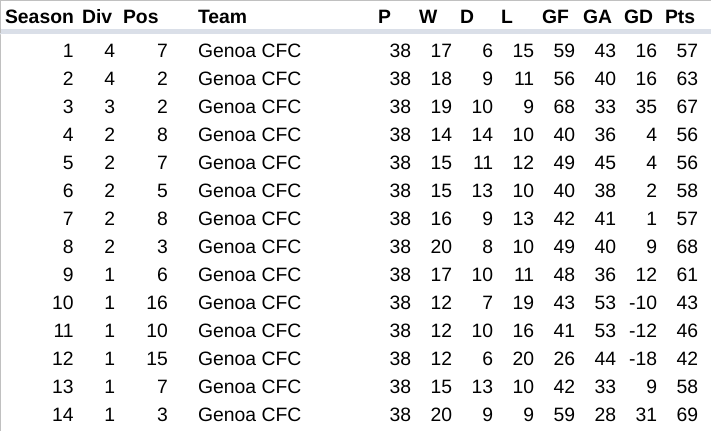Viewport: 711px width, 431px height.
Task: Sort by the Div column header
Action: pyautogui.click(x=97, y=17)
